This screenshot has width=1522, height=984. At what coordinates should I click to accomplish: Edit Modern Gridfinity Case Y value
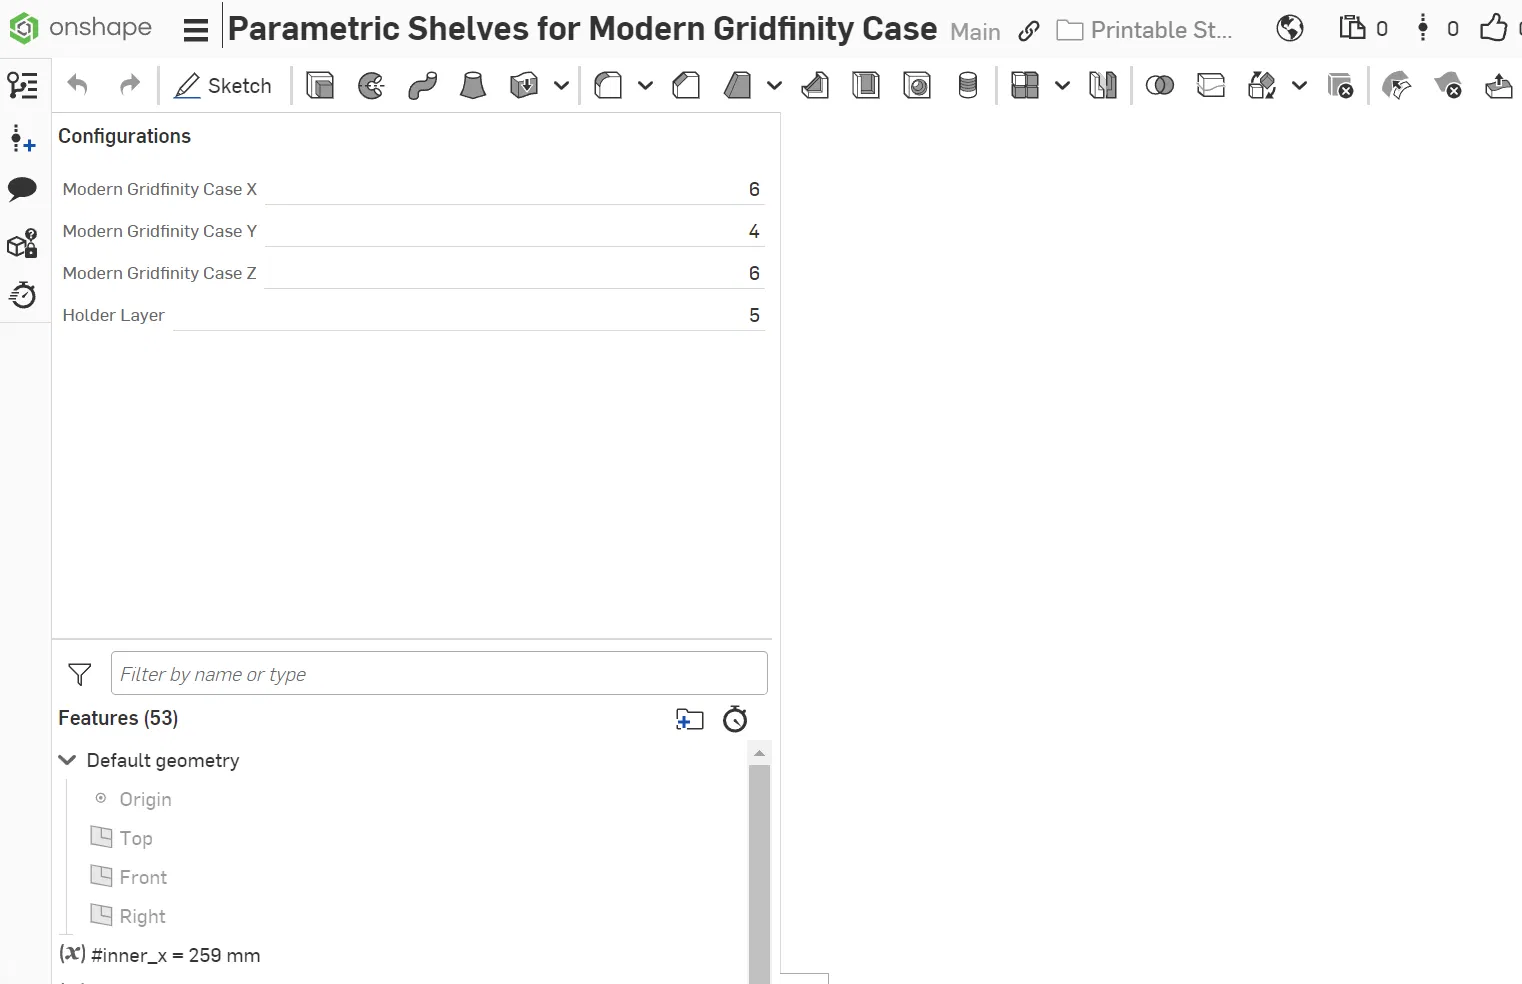[x=514, y=231]
